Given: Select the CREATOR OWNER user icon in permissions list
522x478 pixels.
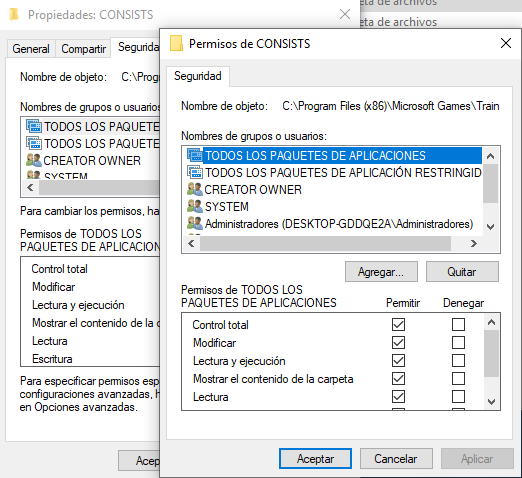Looking at the screenshot, I should tap(195, 189).
